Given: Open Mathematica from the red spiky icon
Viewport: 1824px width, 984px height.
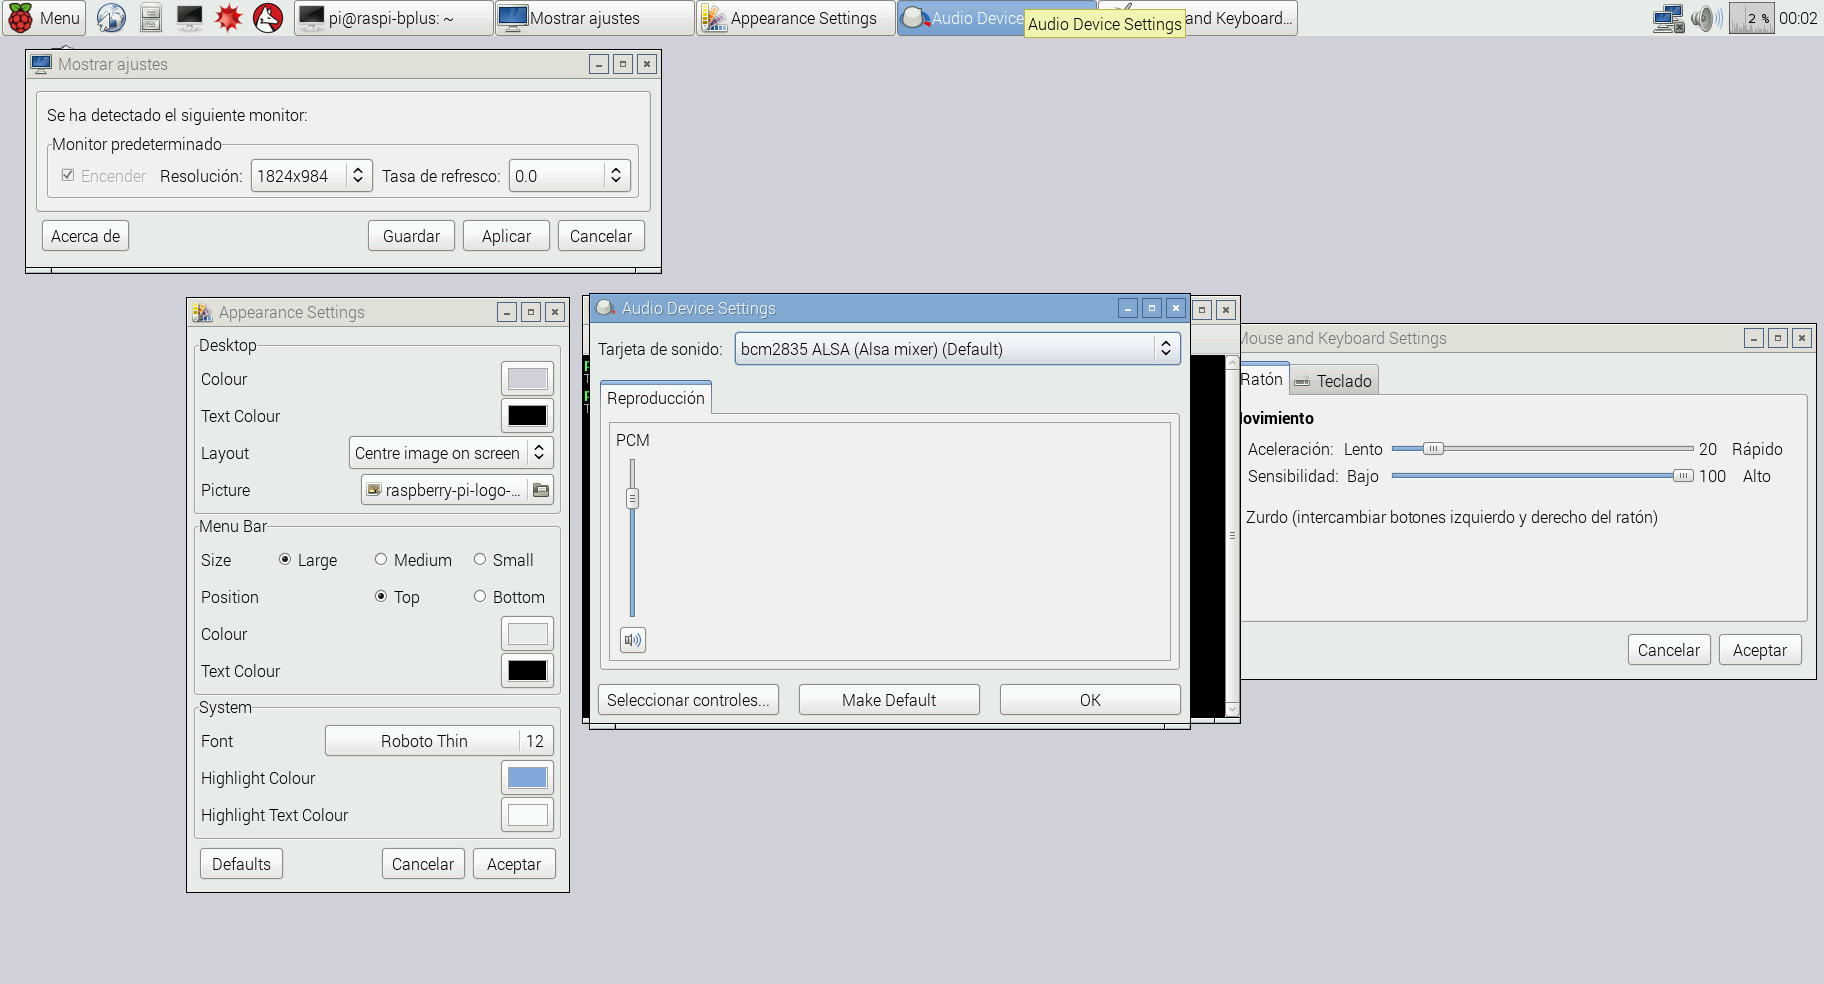Looking at the screenshot, I should coord(229,18).
